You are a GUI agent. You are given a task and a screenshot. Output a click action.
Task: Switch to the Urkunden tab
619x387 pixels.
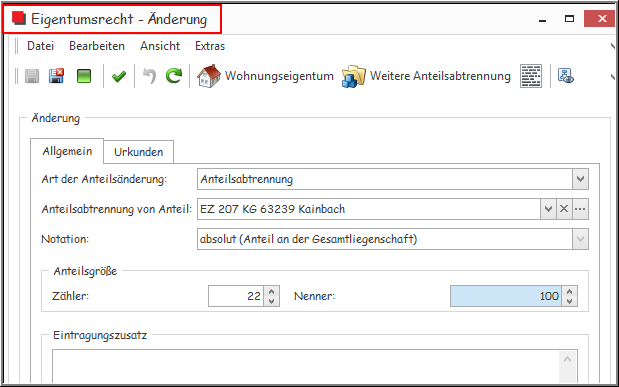click(x=139, y=152)
